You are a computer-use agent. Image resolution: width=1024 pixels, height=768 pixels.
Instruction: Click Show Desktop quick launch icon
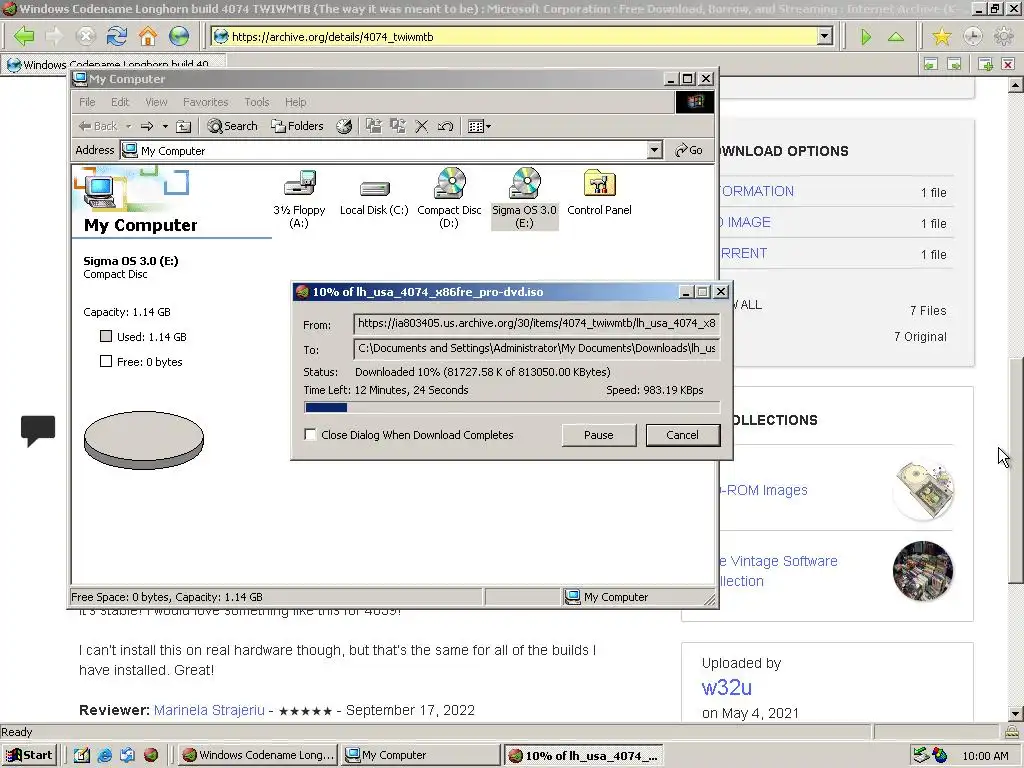click(x=82, y=755)
